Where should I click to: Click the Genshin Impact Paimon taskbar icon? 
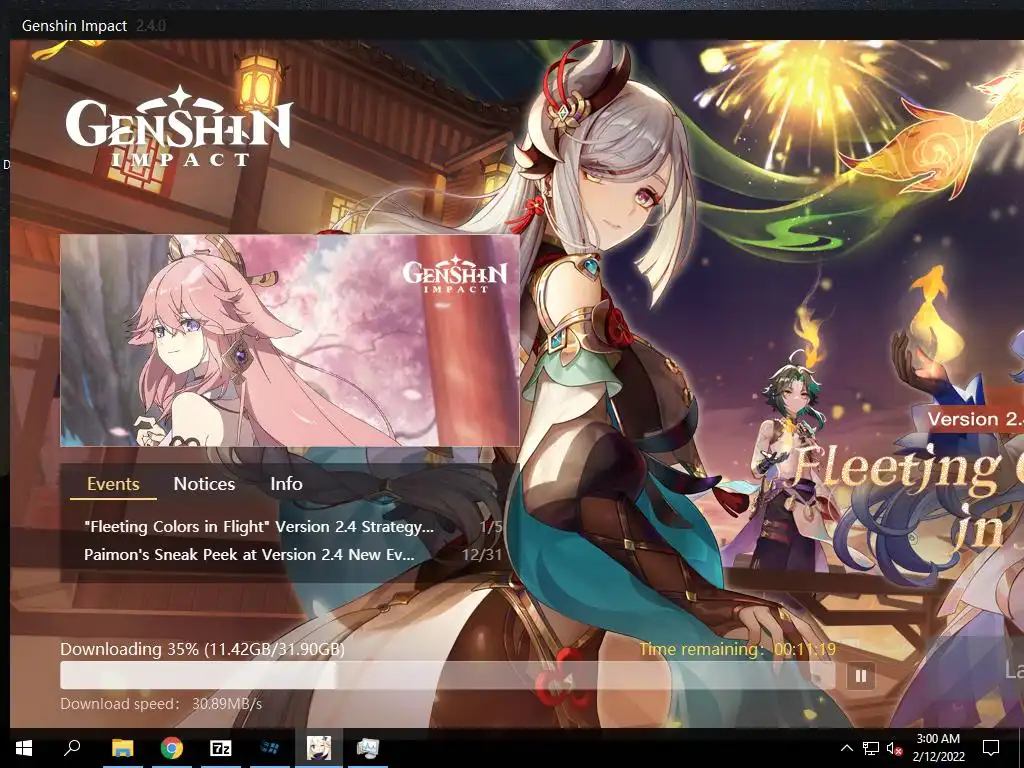pos(318,748)
